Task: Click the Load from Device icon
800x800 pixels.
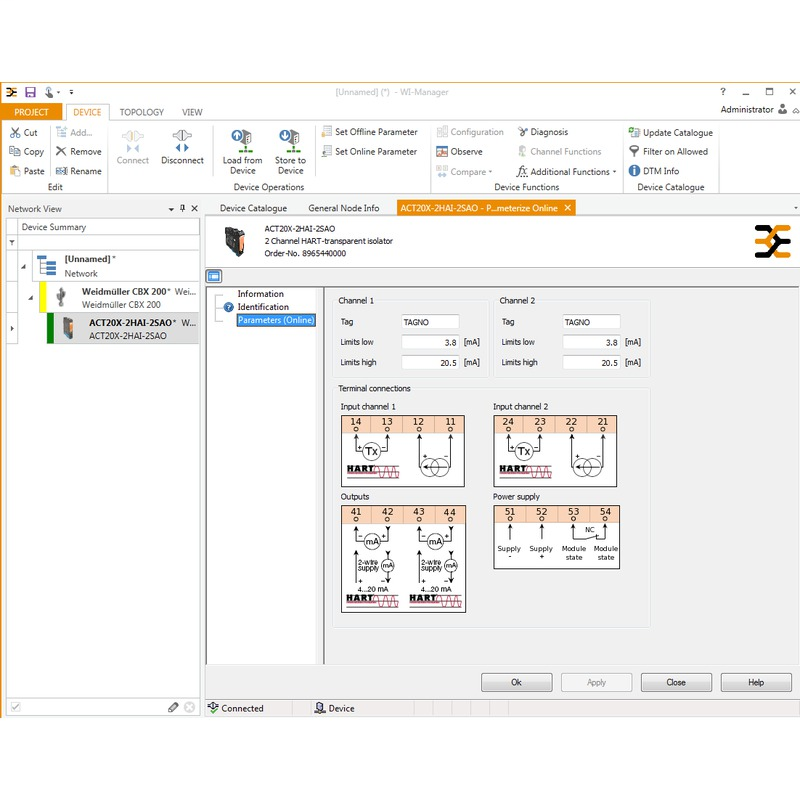Action: pyautogui.click(x=242, y=141)
